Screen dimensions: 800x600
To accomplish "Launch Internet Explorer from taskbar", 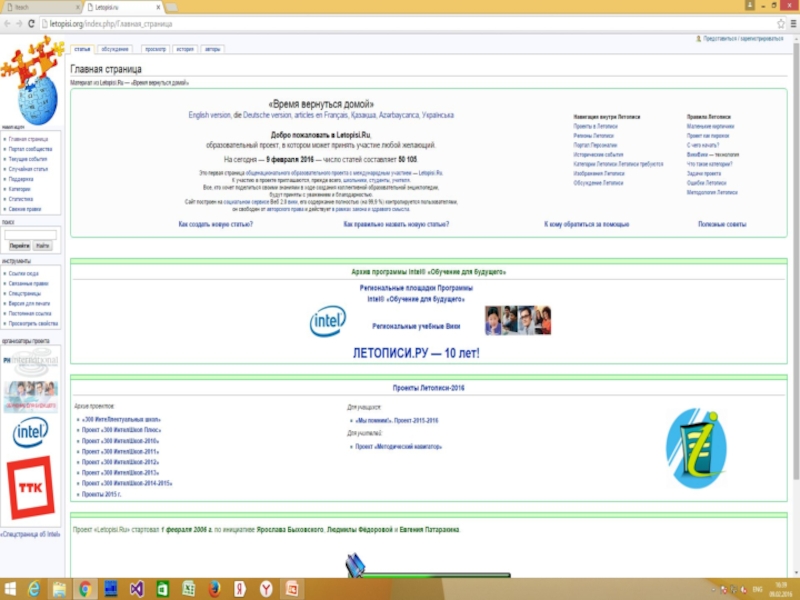I will 34,589.
